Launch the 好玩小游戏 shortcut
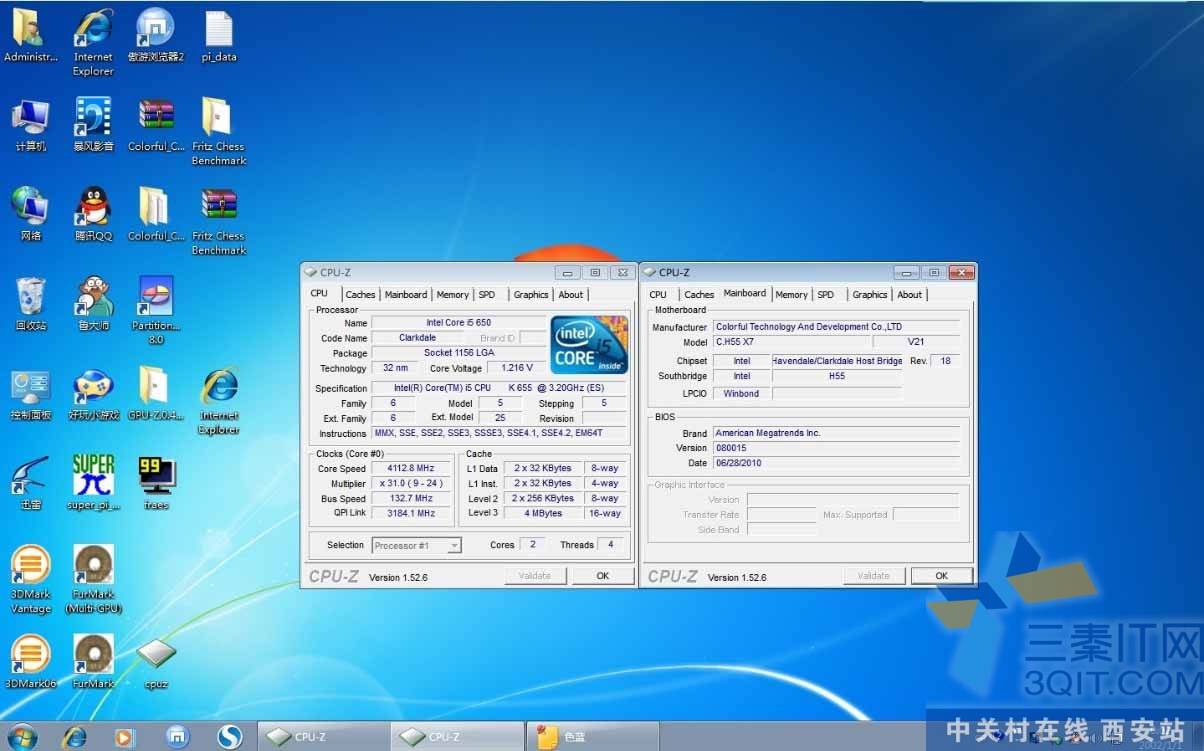 point(93,394)
